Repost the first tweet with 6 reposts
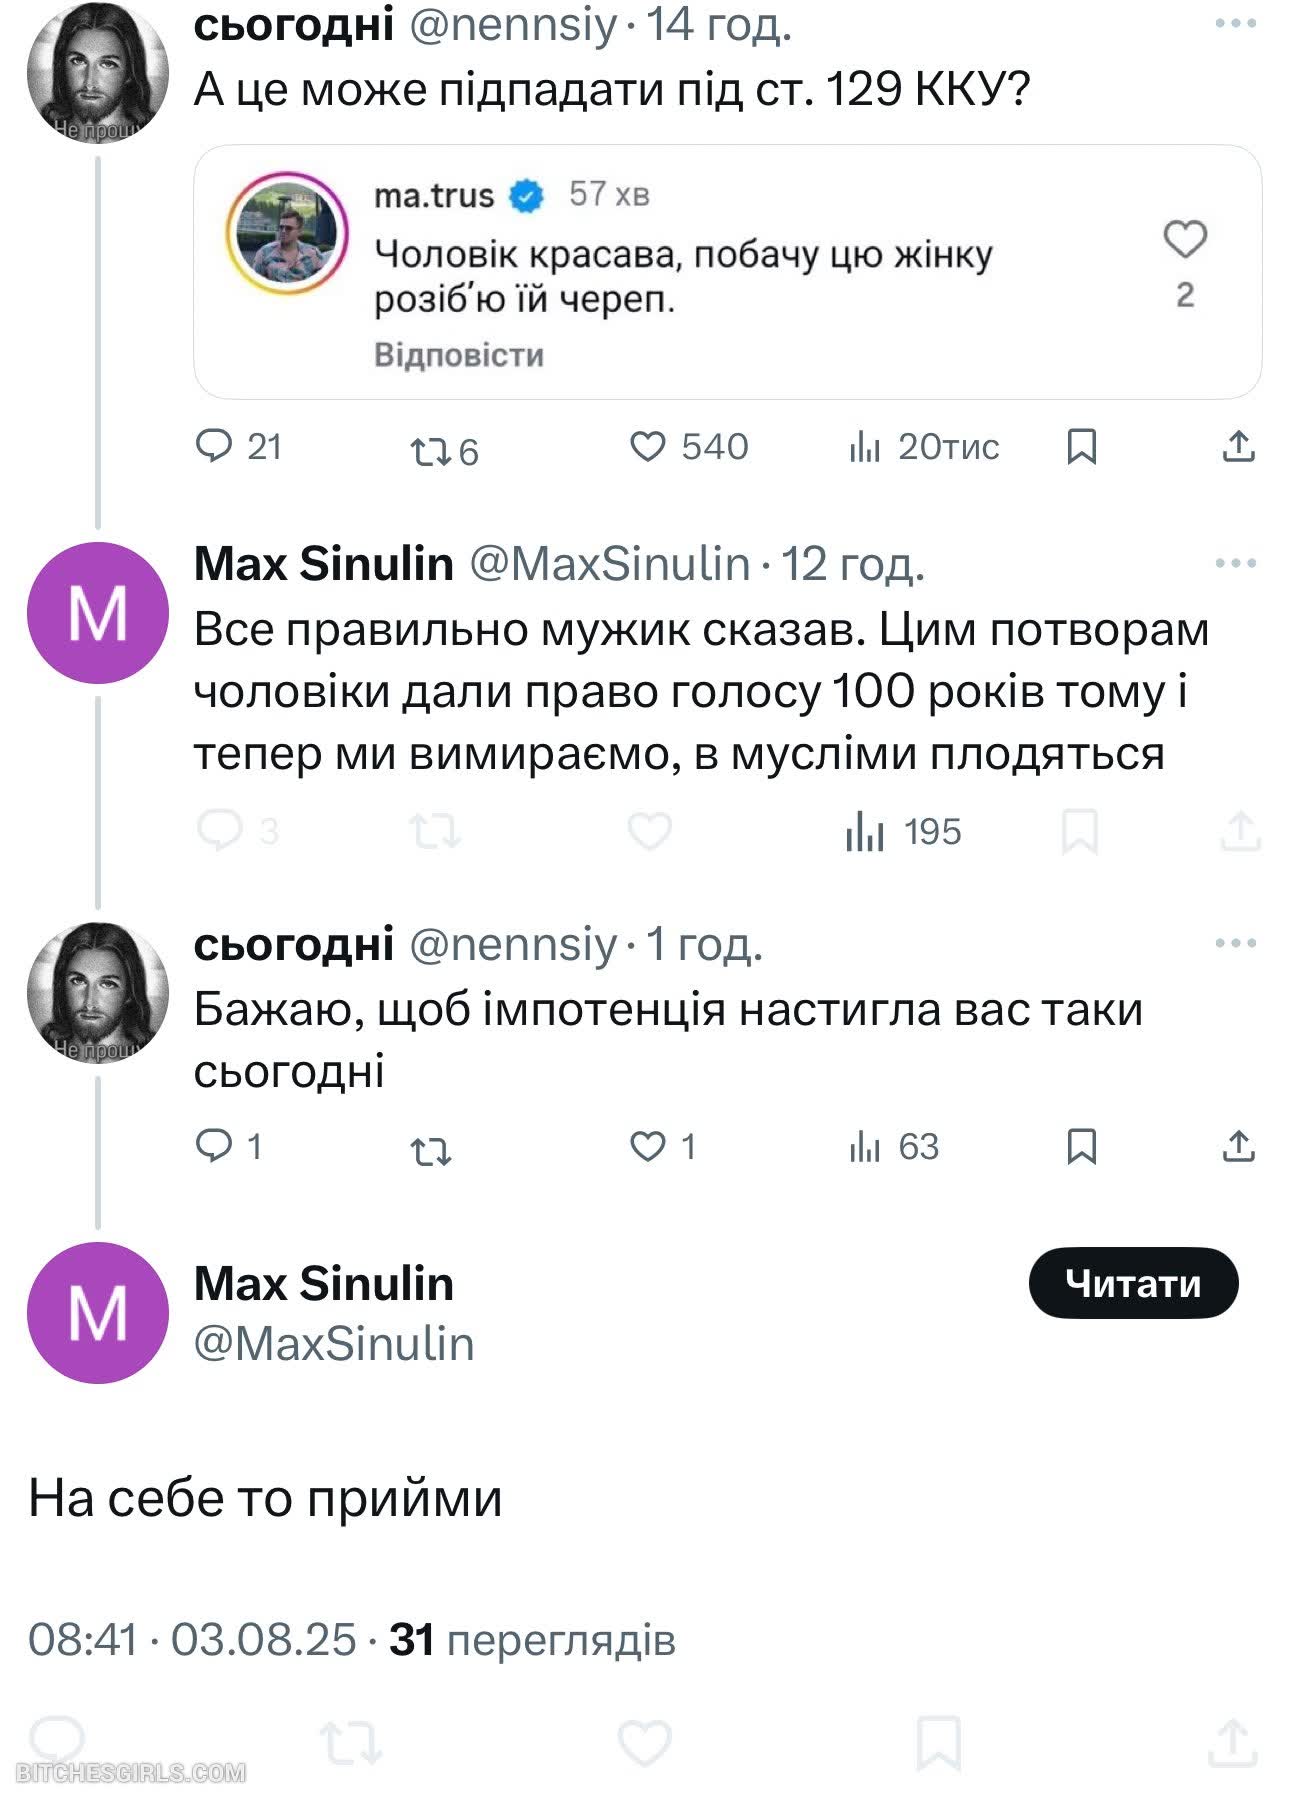The image size is (1290, 1806). point(430,451)
